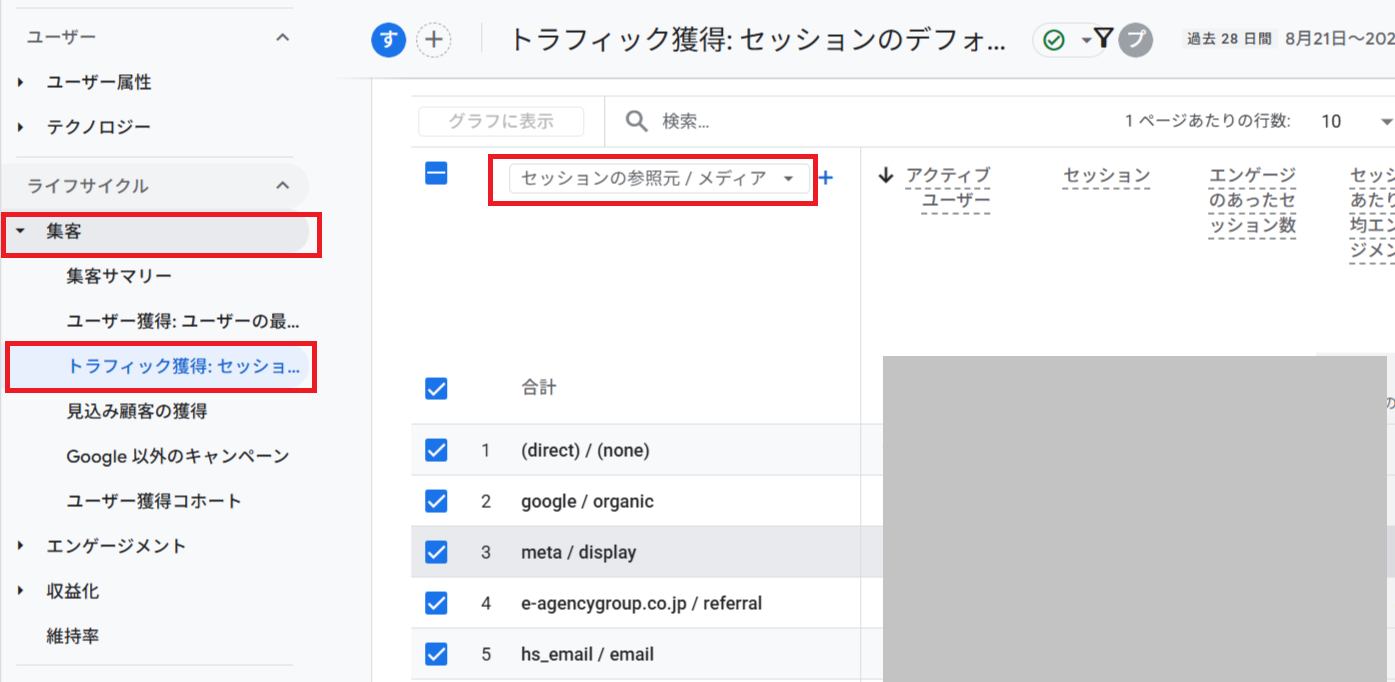Viewport: 1395px width, 682px height.
Task: Uncheck the hs_email / email row checkbox
Action: coord(436,654)
